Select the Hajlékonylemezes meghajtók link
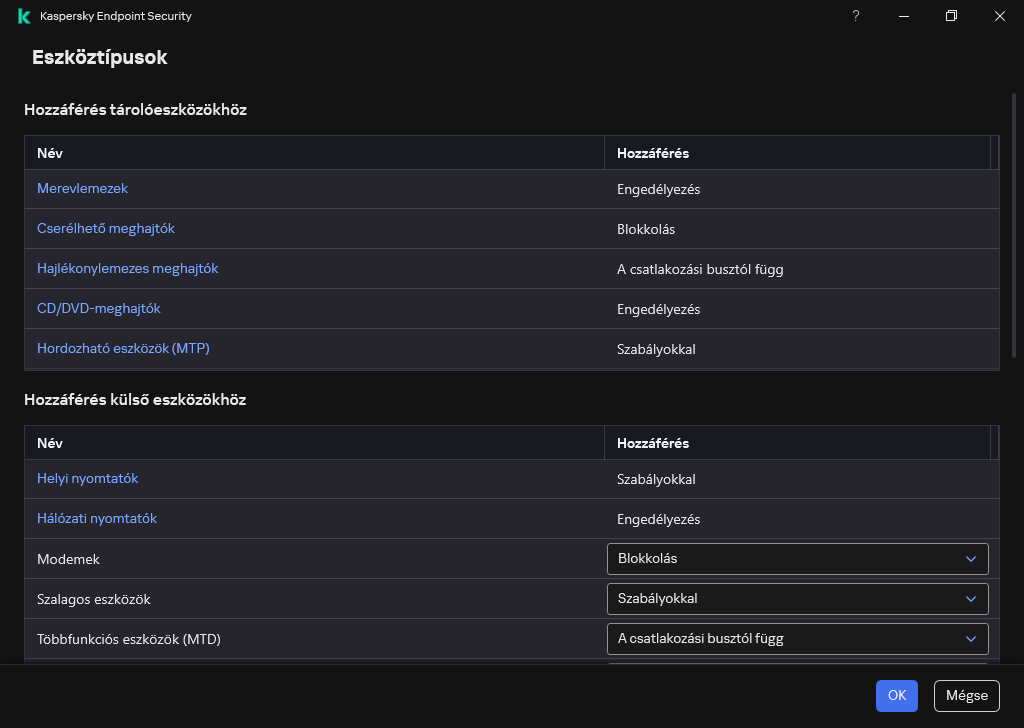This screenshot has height=728, width=1024. pyautogui.click(x=127, y=268)
